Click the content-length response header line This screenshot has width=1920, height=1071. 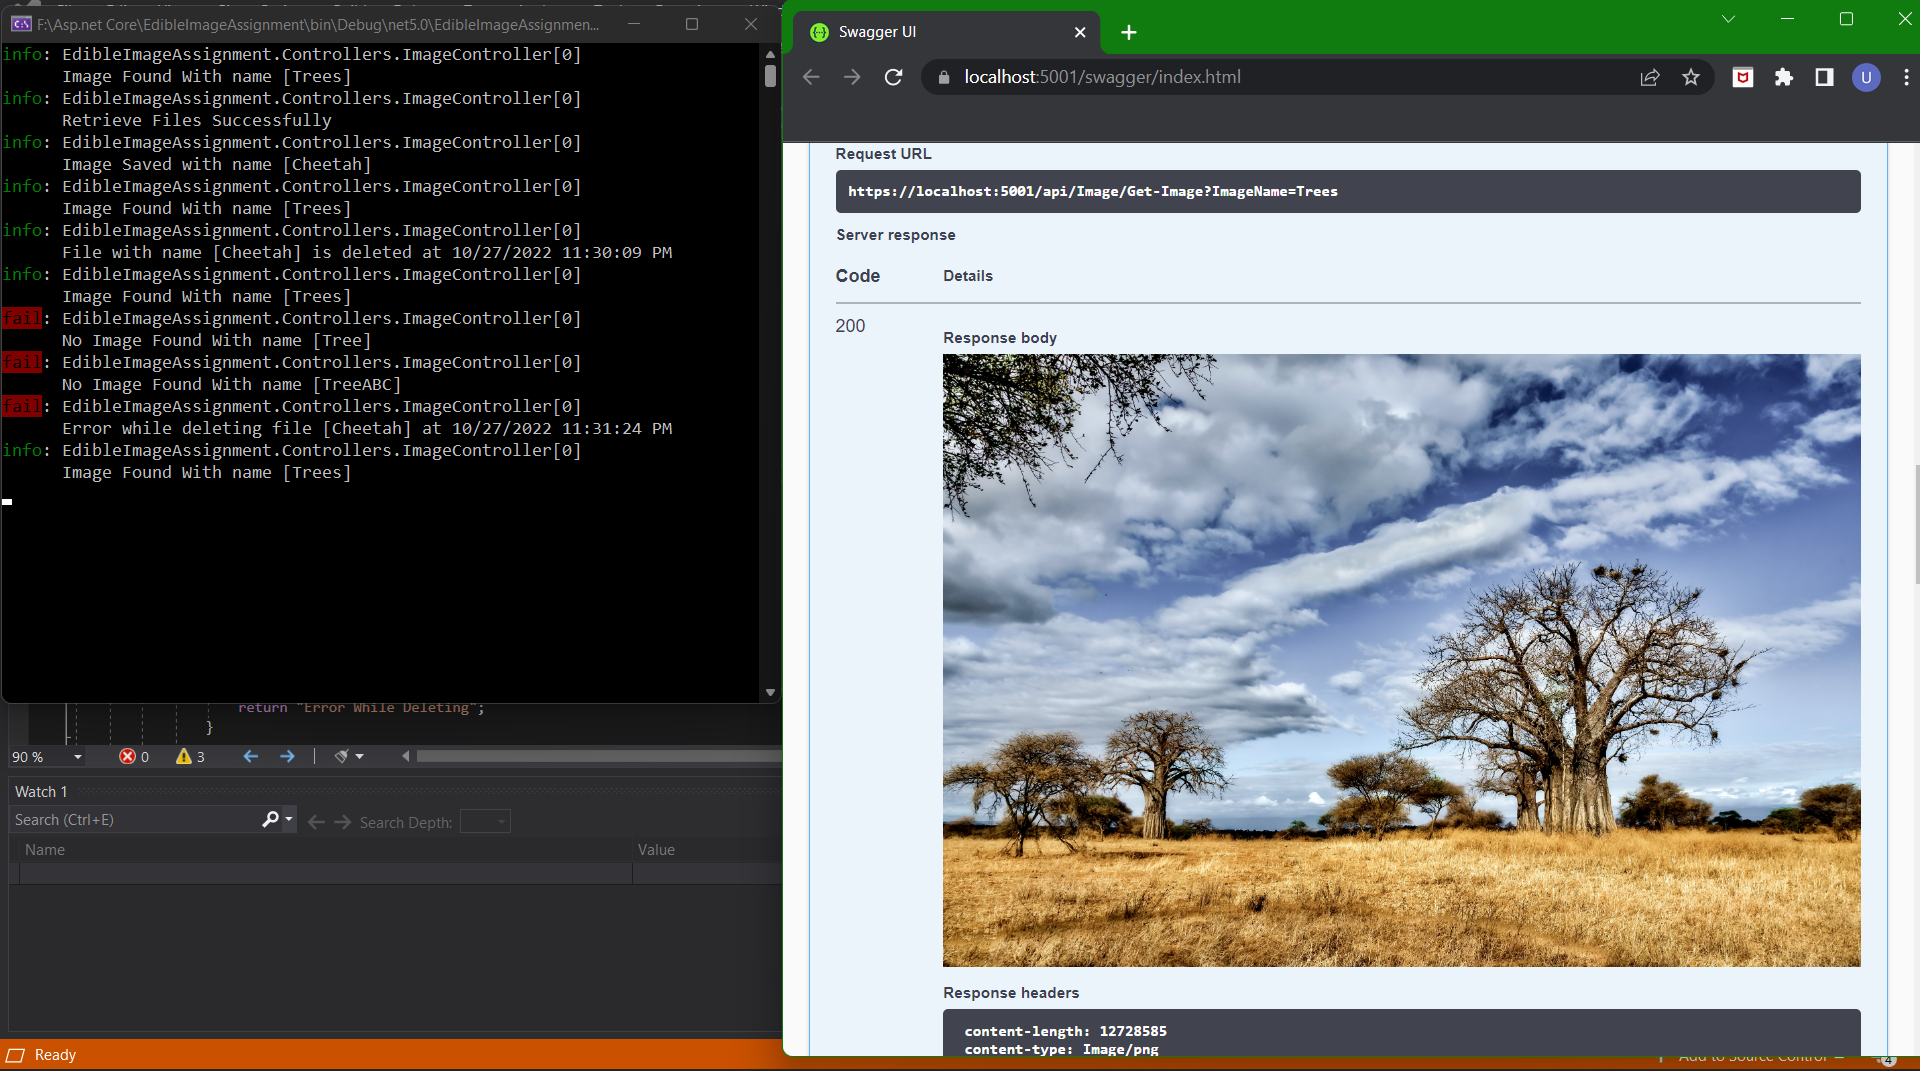click(x=1065, y=1031)
